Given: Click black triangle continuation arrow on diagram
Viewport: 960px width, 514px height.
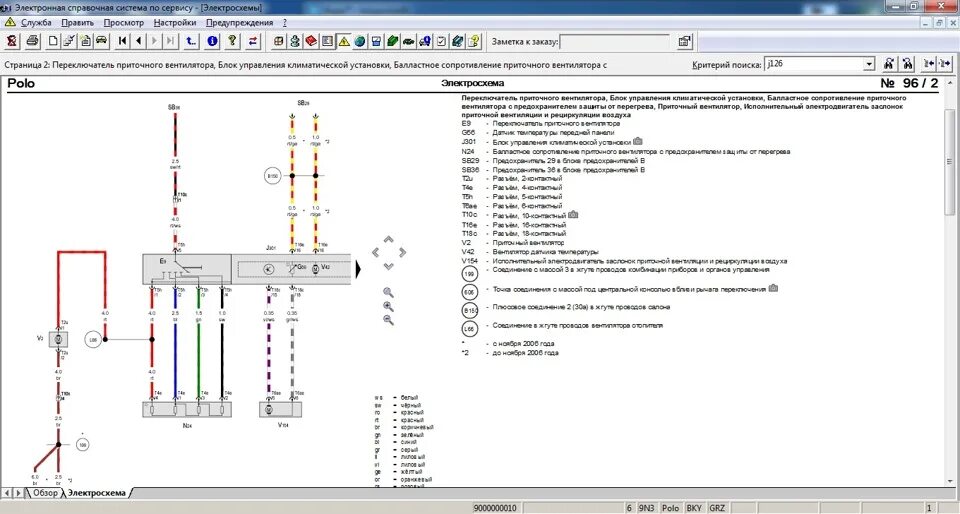Looking at the screenshot, I should 359,269.
